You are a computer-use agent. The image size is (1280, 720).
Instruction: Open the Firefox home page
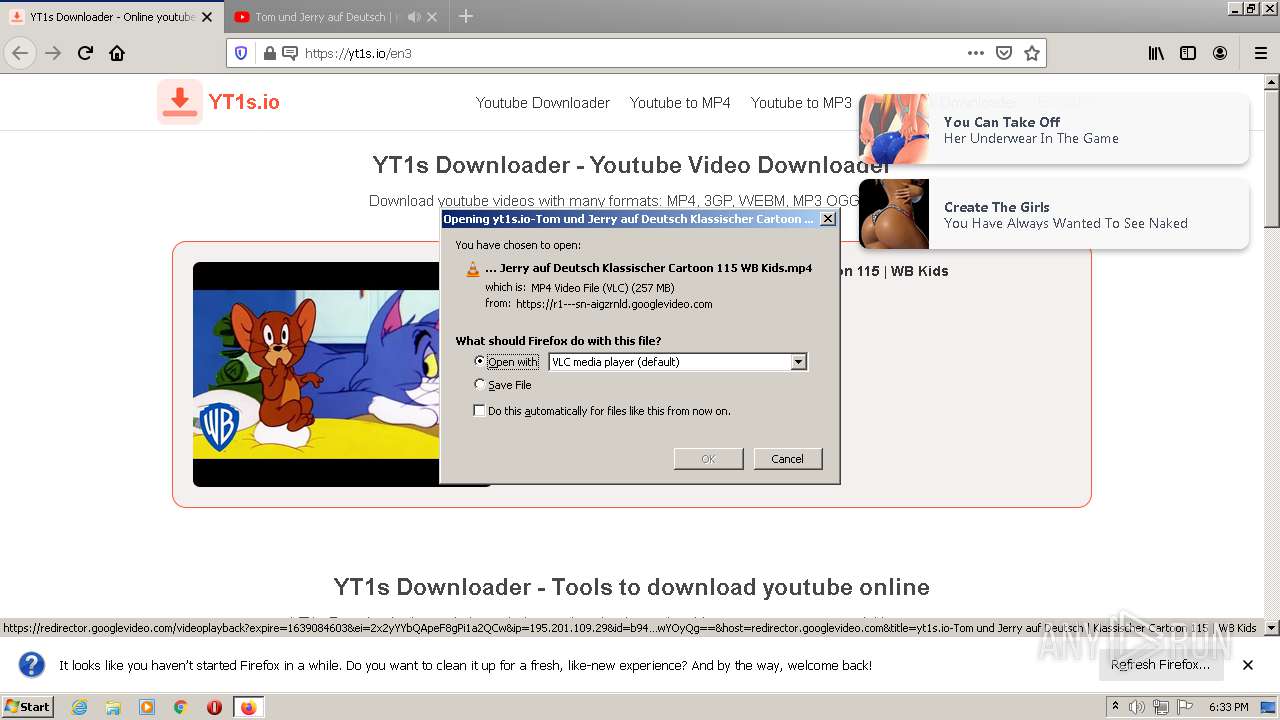pos(117,53)
